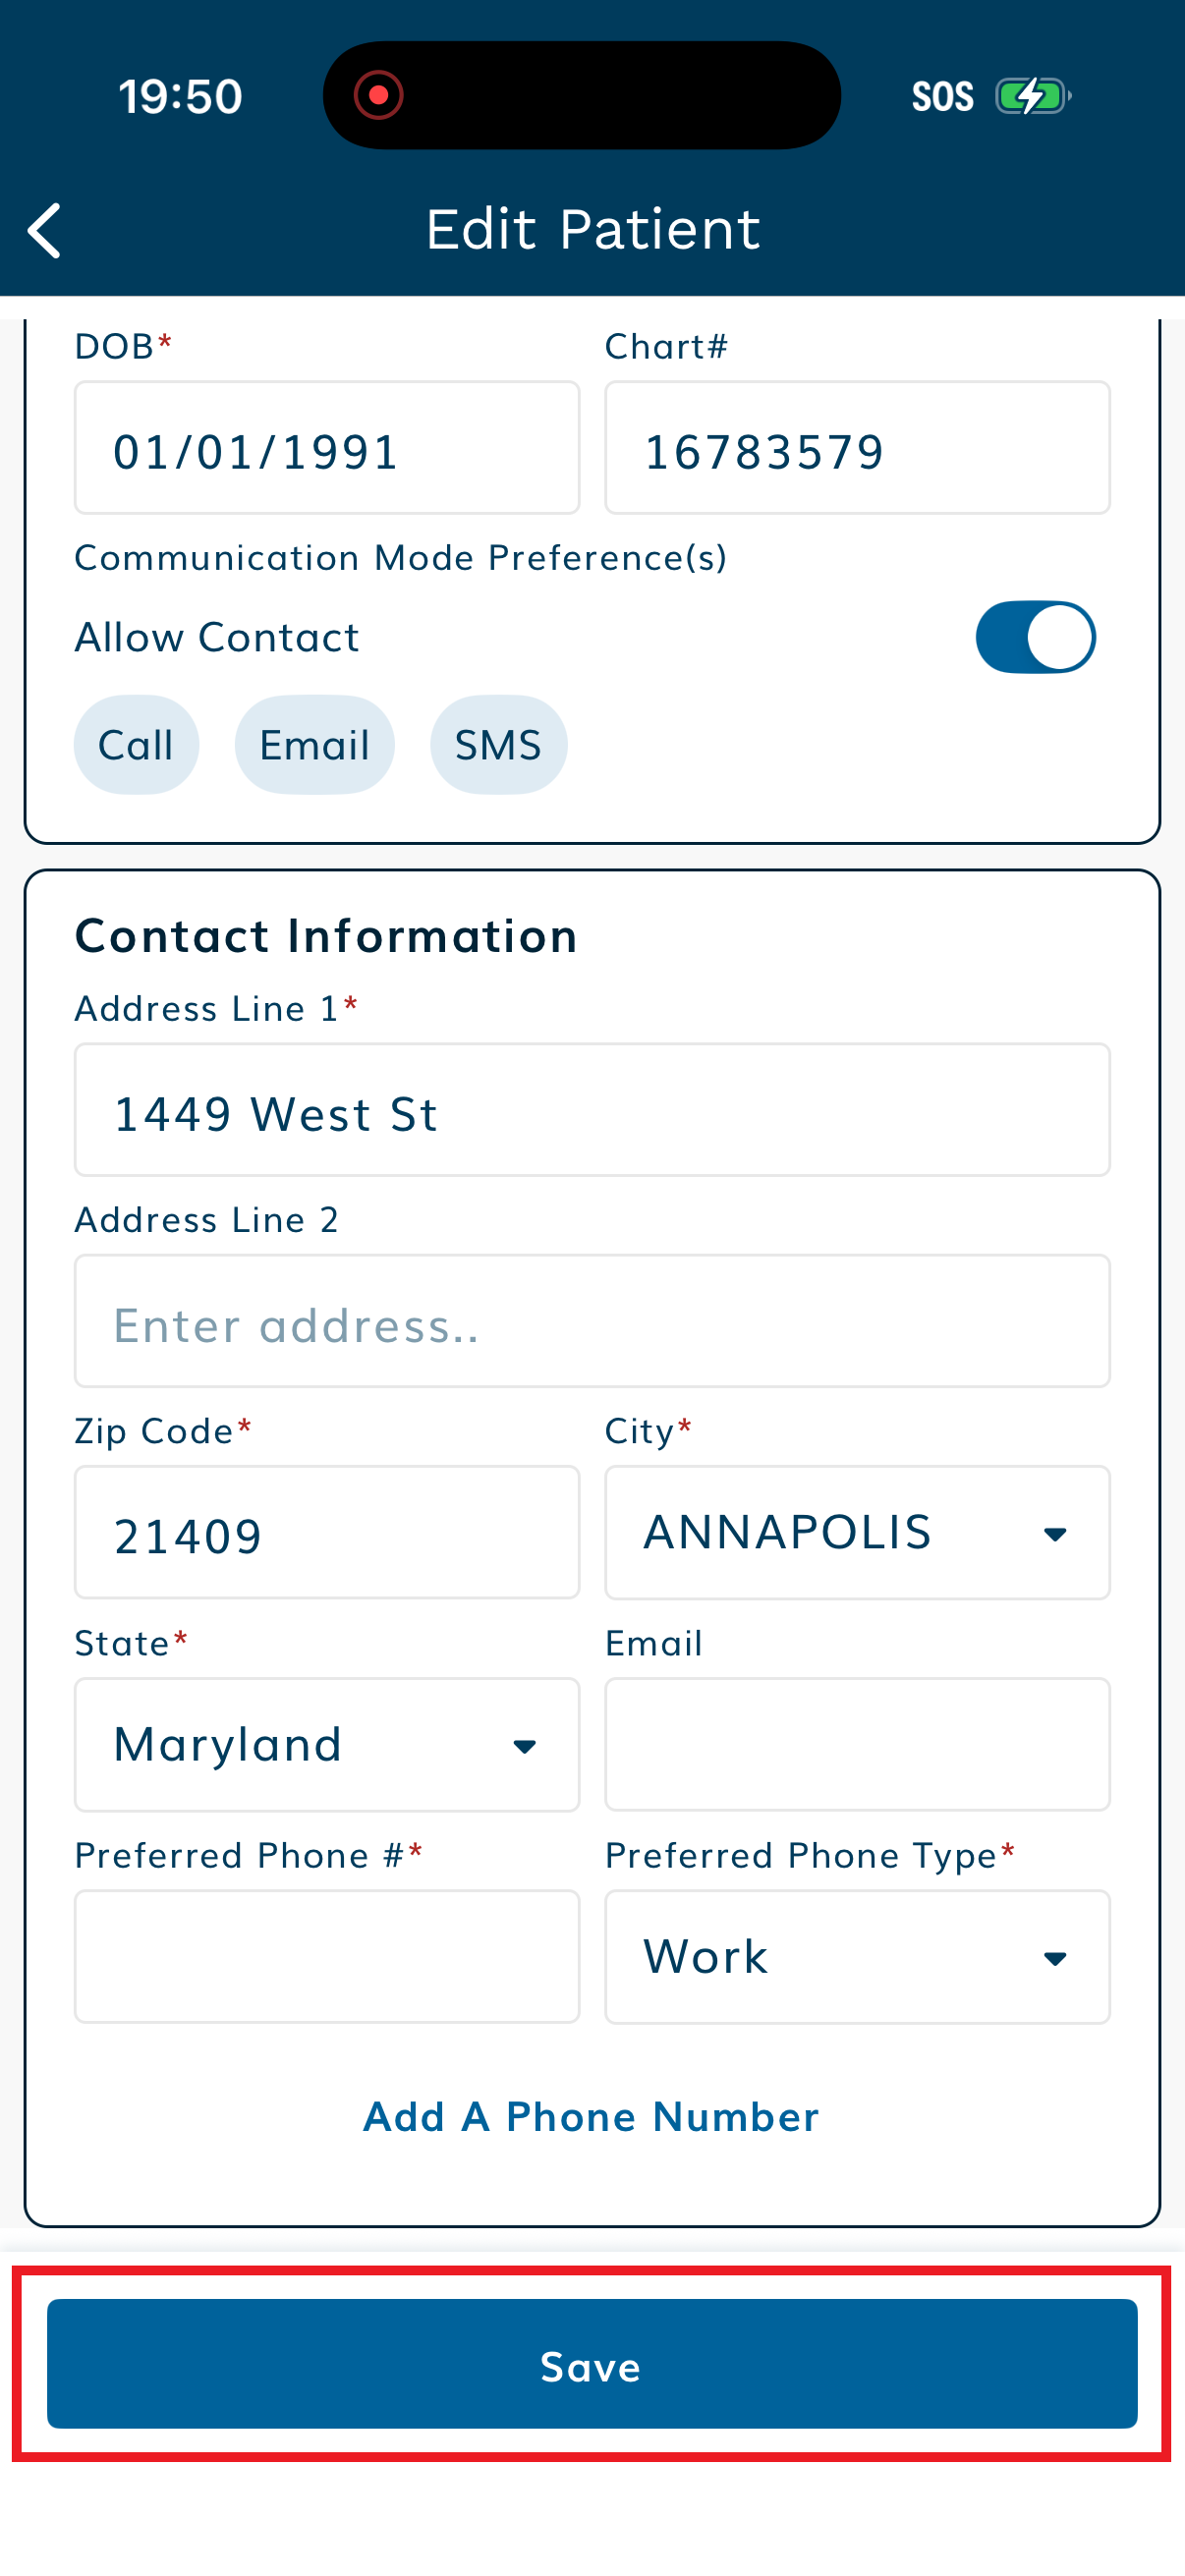This screenshot has height=2576, width=1185.
Task: Open the Preferred Phone Type dropdown
Action: coord(856,1957)
